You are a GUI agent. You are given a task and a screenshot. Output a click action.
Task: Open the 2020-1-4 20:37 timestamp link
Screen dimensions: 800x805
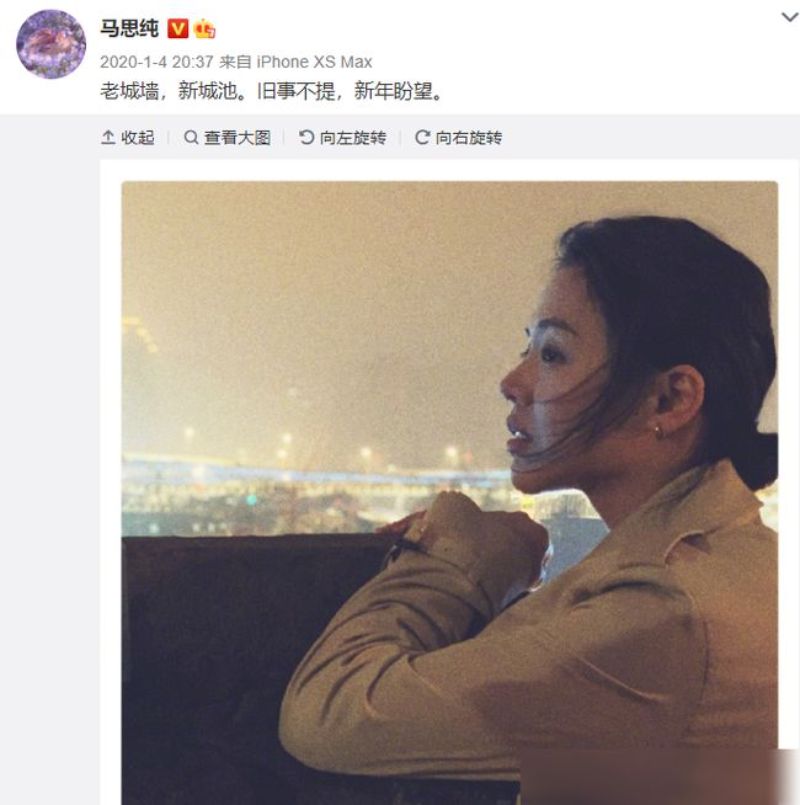[x=156, y=62]
